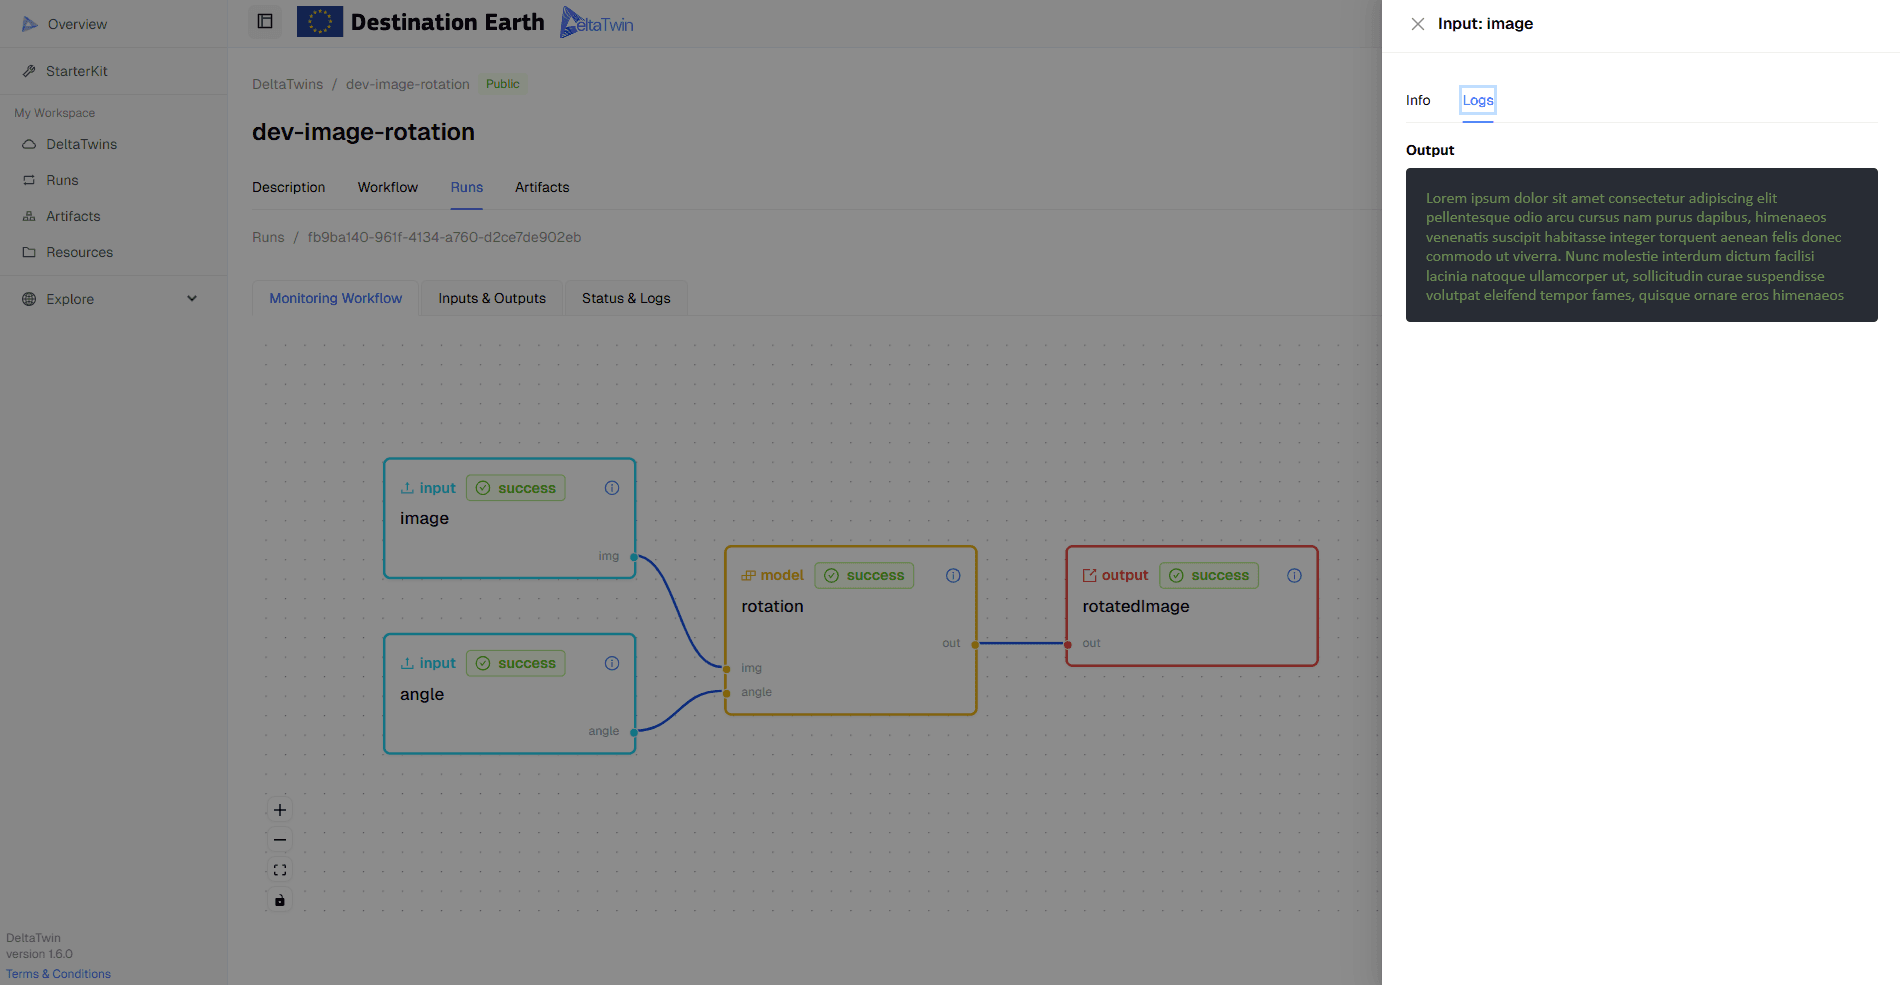Viewport: 1900px width, 985px height.
Task: Toggle the sidebar collapse icon
Action: click(x=265, y=21)
